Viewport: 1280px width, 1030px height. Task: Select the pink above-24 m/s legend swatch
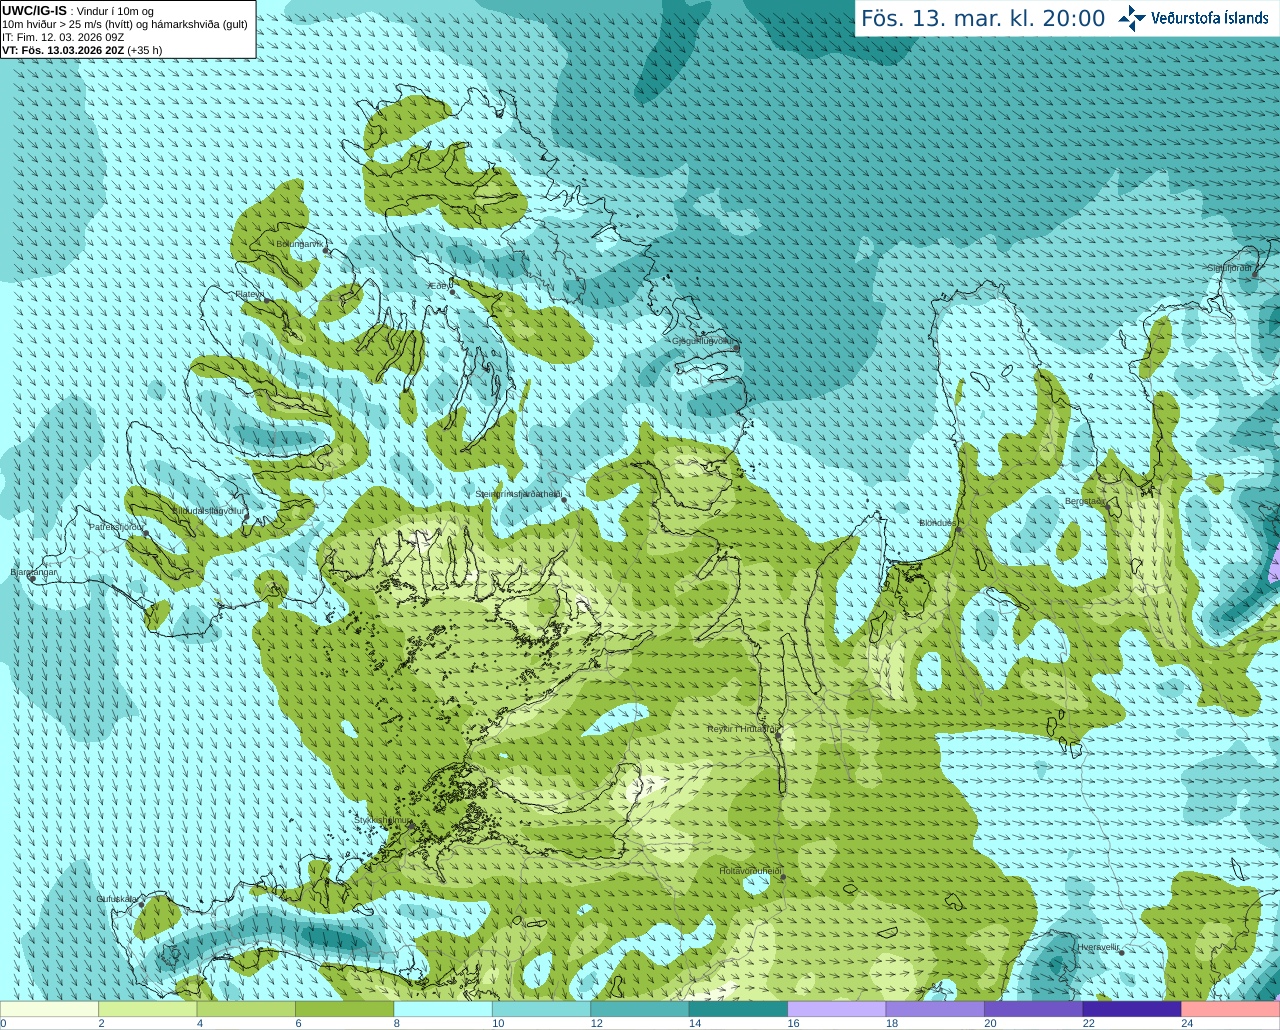[x=1231, y=1009]
